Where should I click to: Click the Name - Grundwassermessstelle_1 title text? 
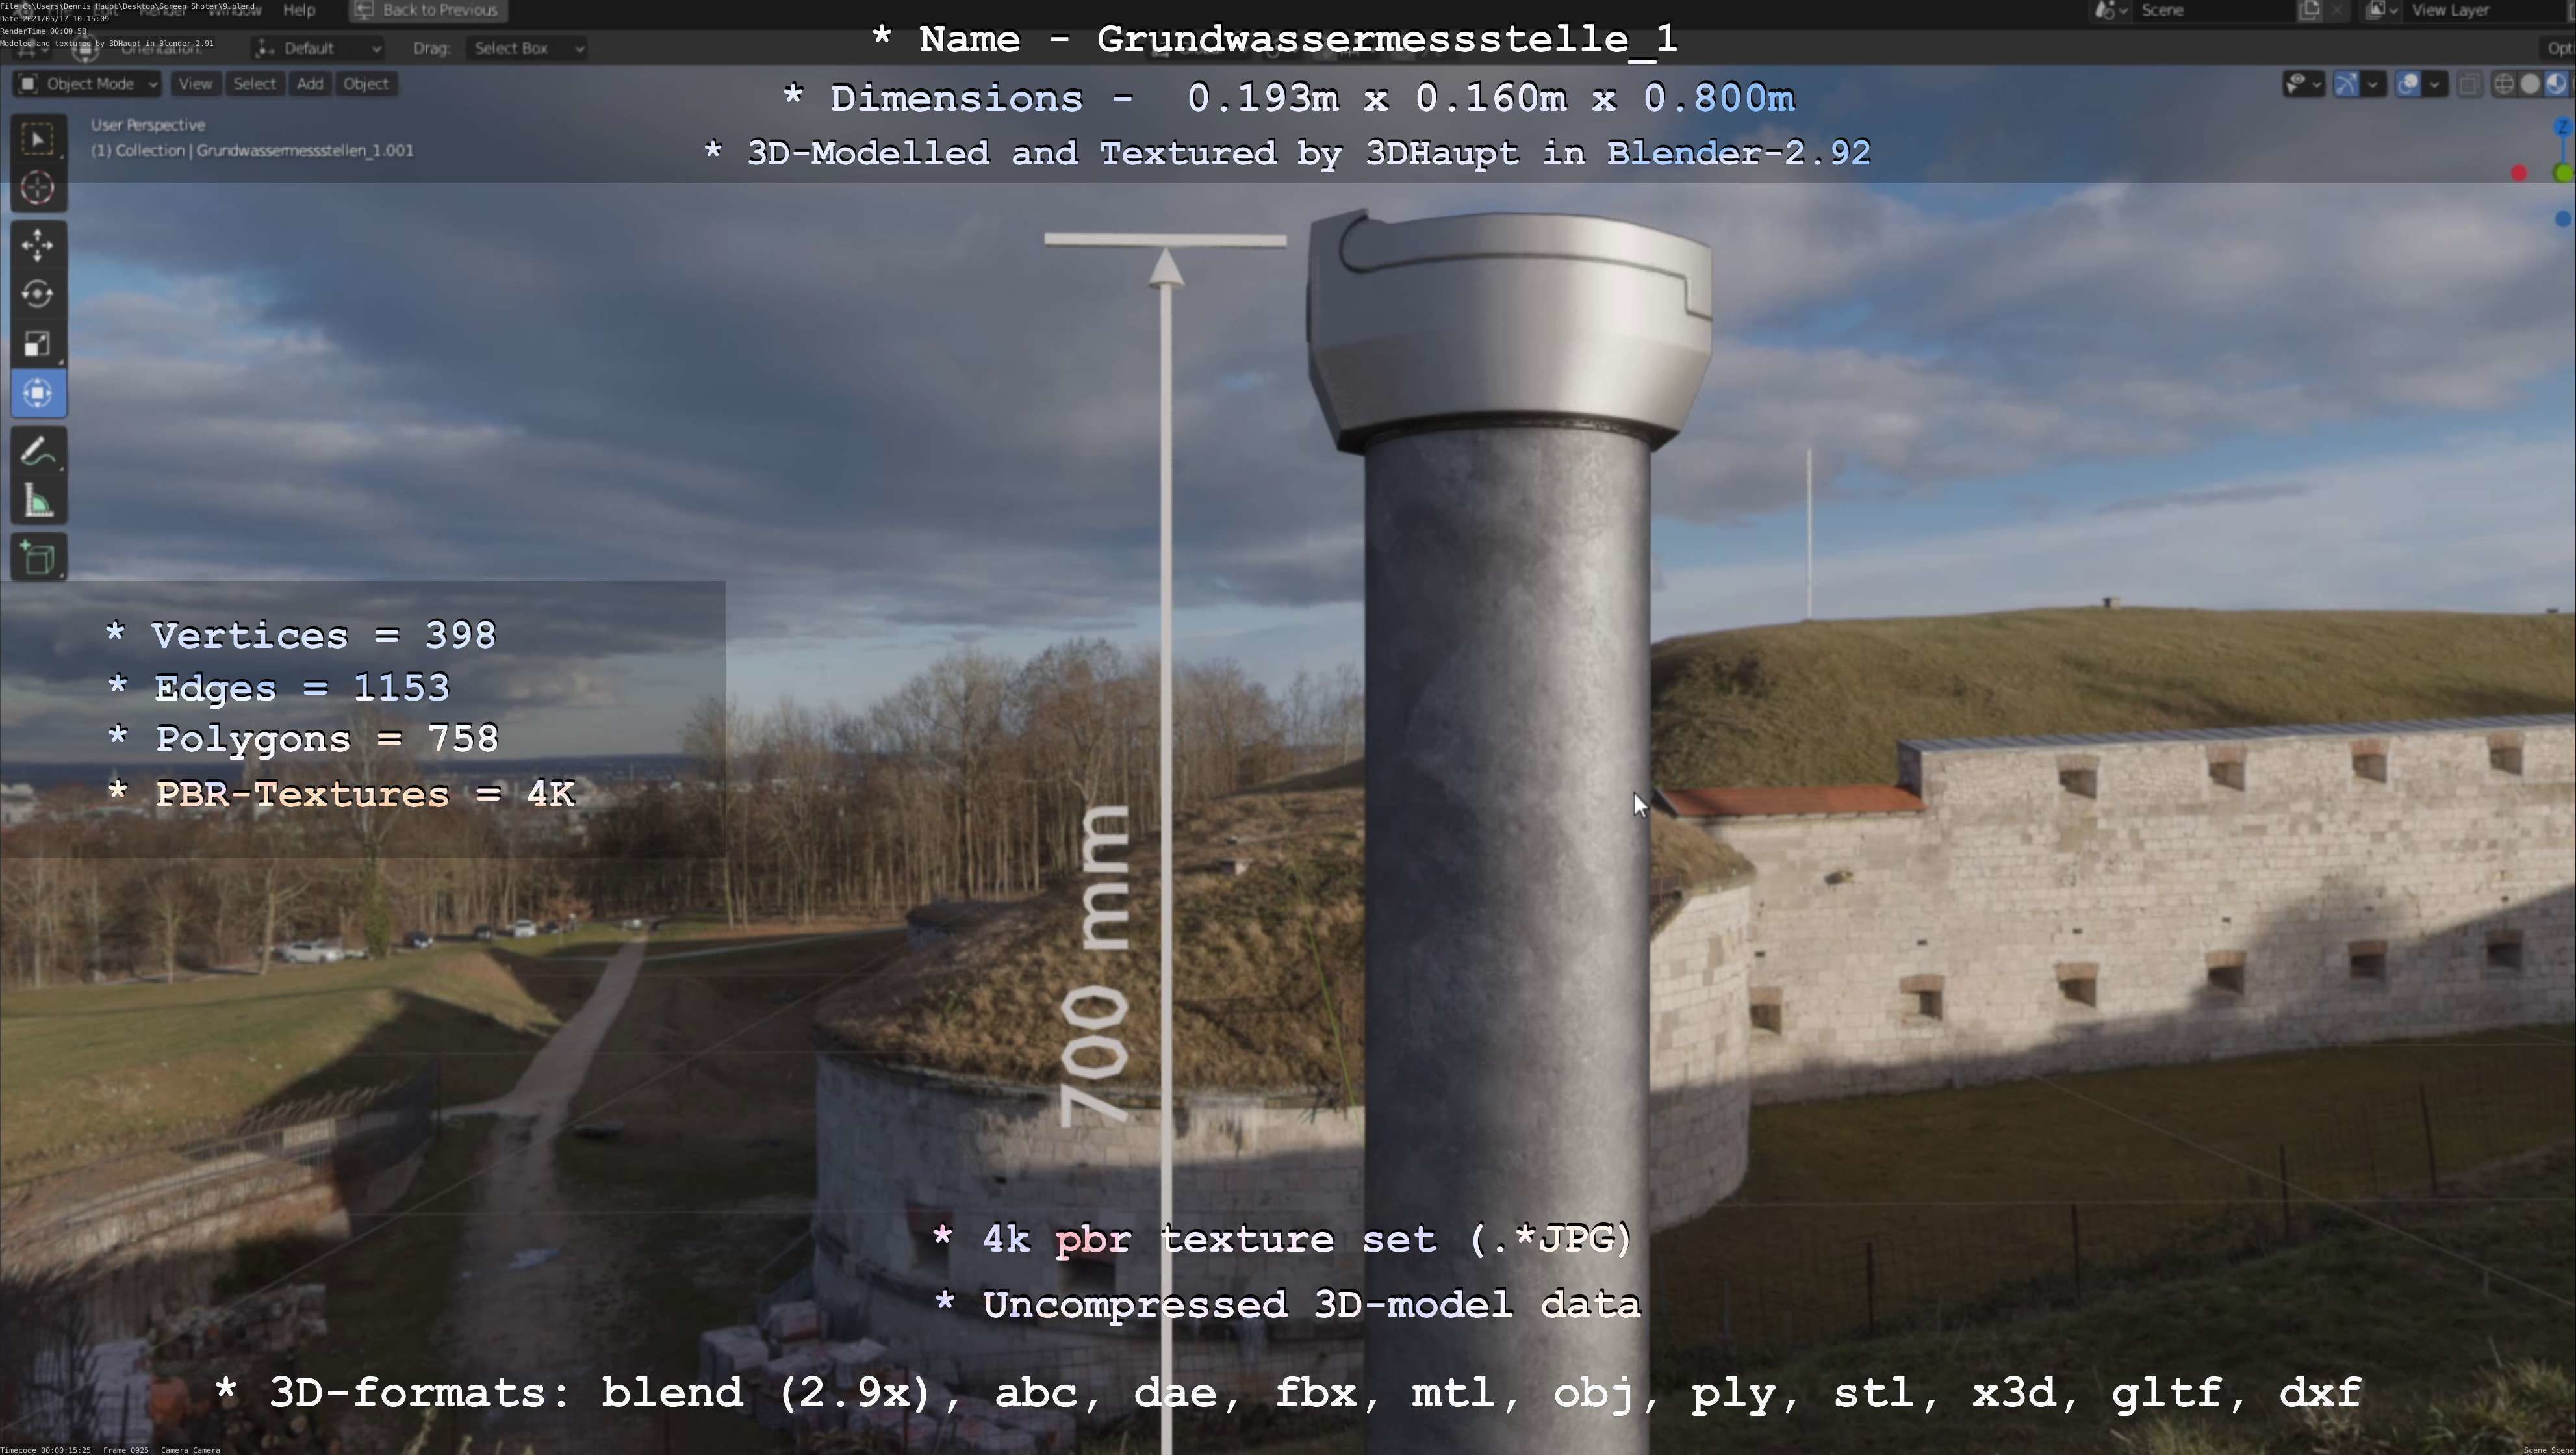pos(1275,39)
